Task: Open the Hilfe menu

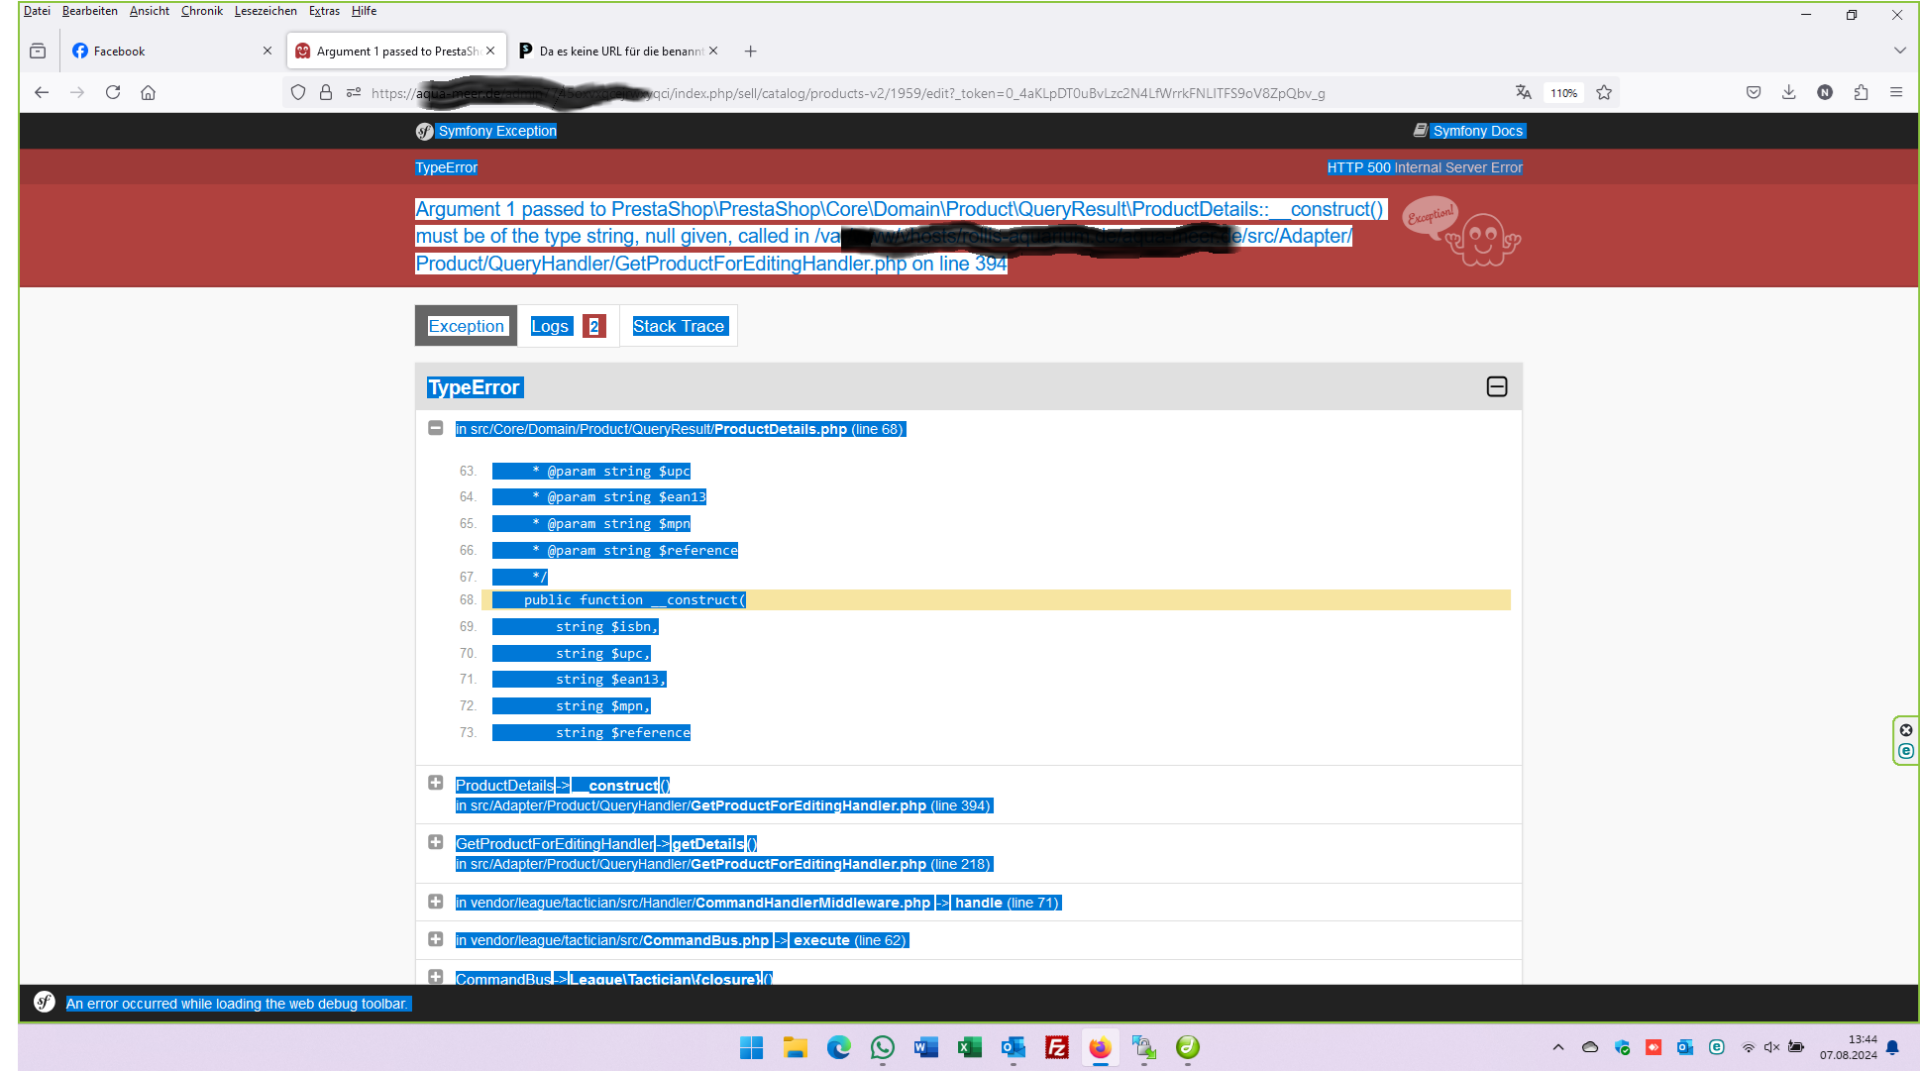Action: tap(364, 11)
